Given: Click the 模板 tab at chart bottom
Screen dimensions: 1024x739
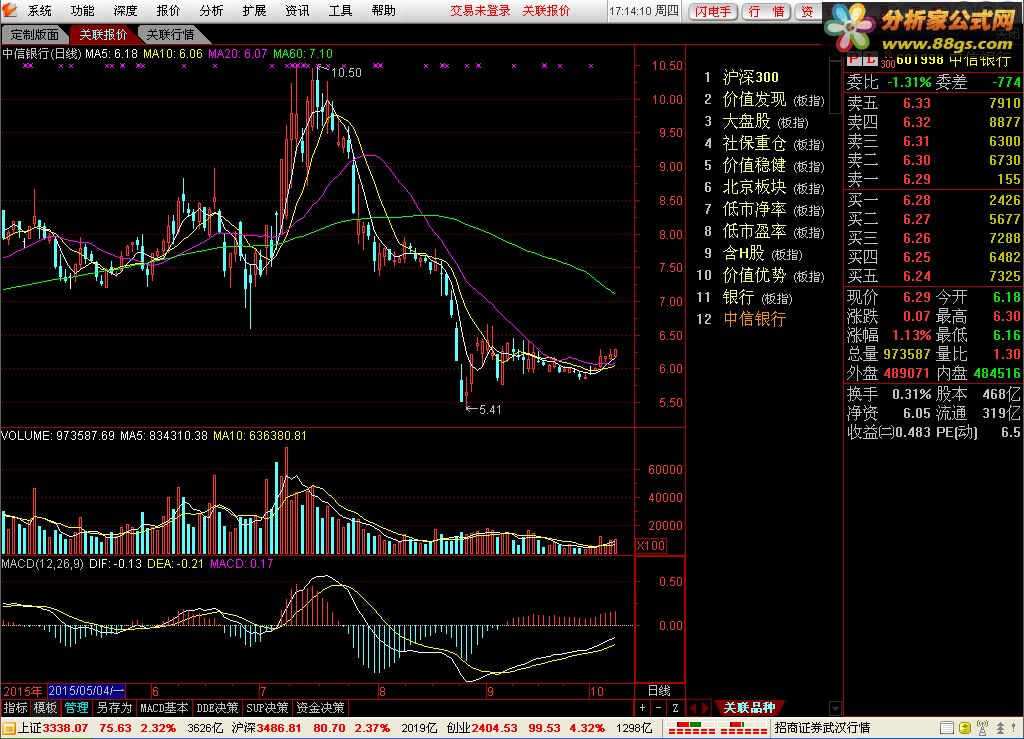Looking at the screenshot, I should pyautogui.click(x=45, y=708).
